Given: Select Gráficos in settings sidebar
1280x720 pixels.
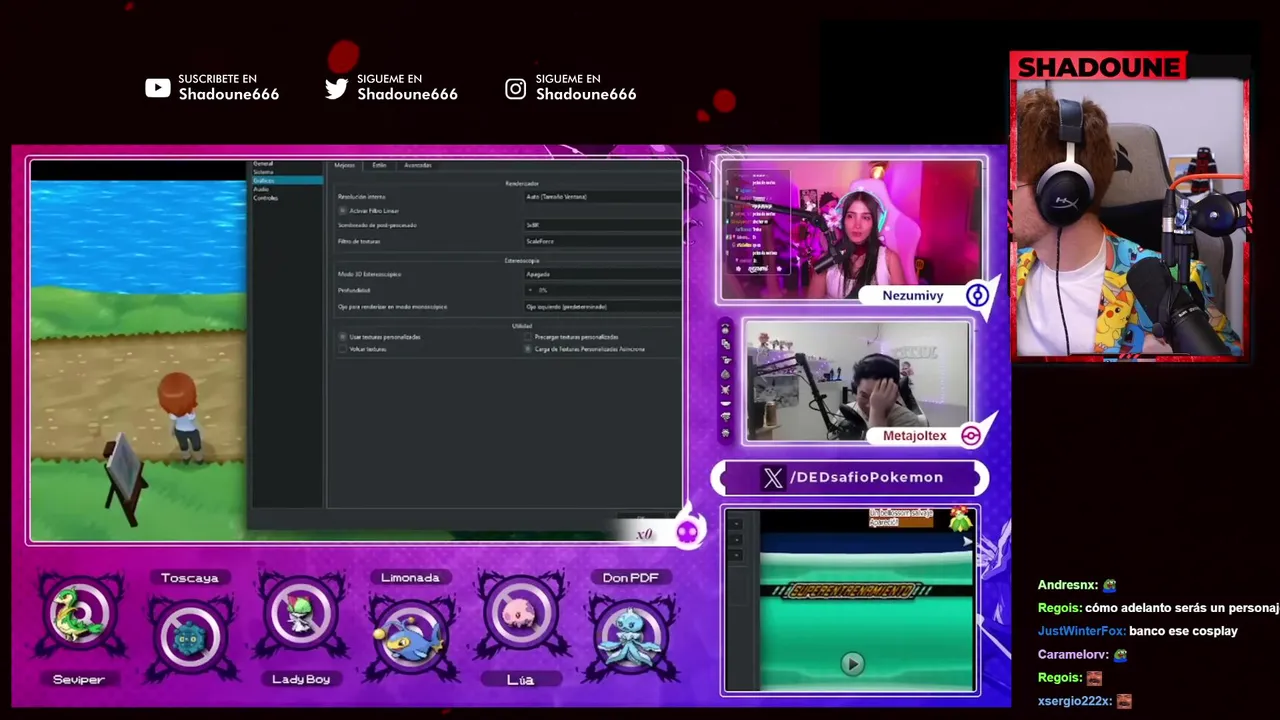Looking at the screenshot, I should 286,181.
